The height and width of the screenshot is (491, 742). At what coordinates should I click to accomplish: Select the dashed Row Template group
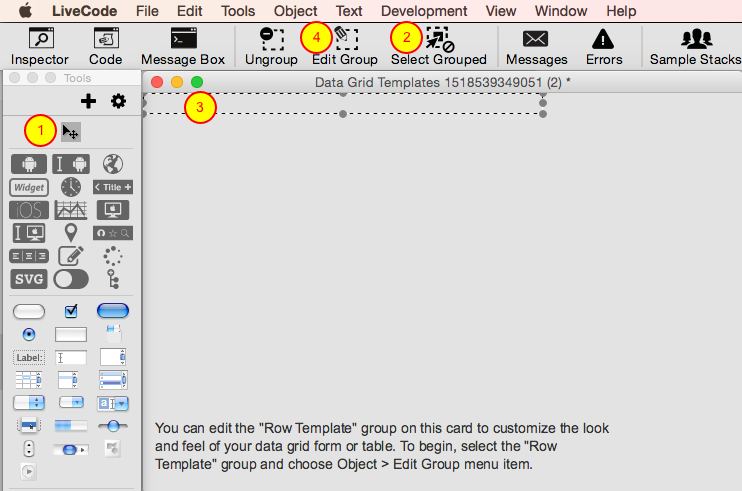coord(344,104)
